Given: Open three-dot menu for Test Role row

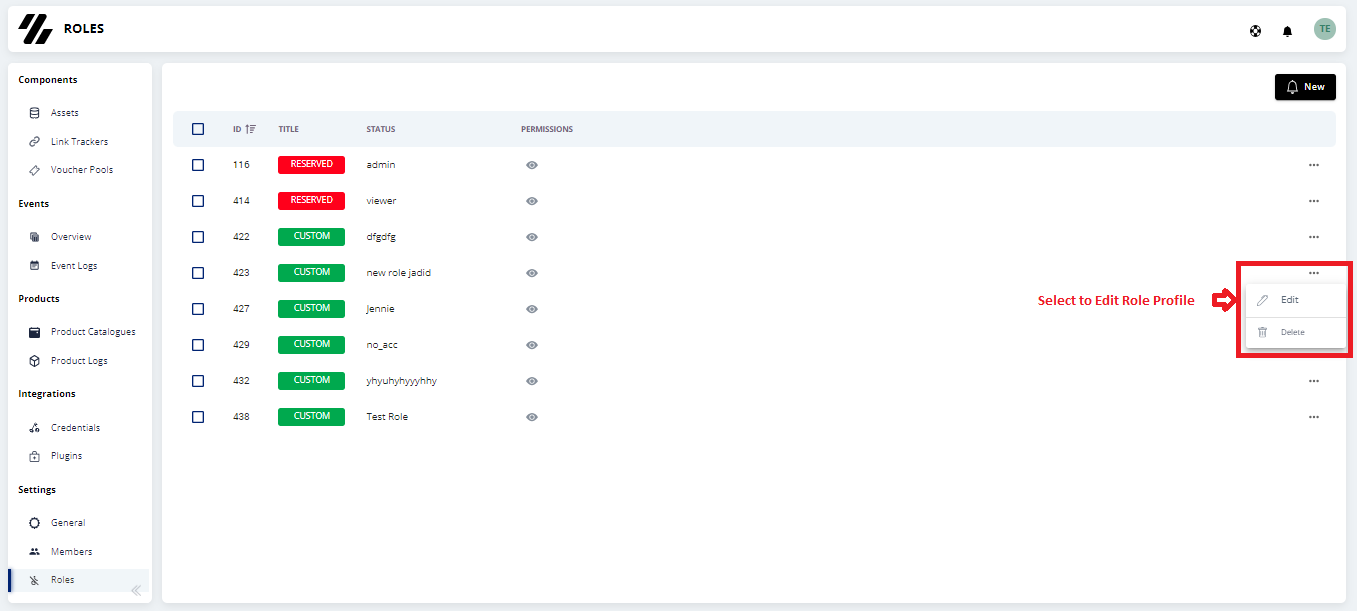Looking at the screenshot, I should (1314, 417).
